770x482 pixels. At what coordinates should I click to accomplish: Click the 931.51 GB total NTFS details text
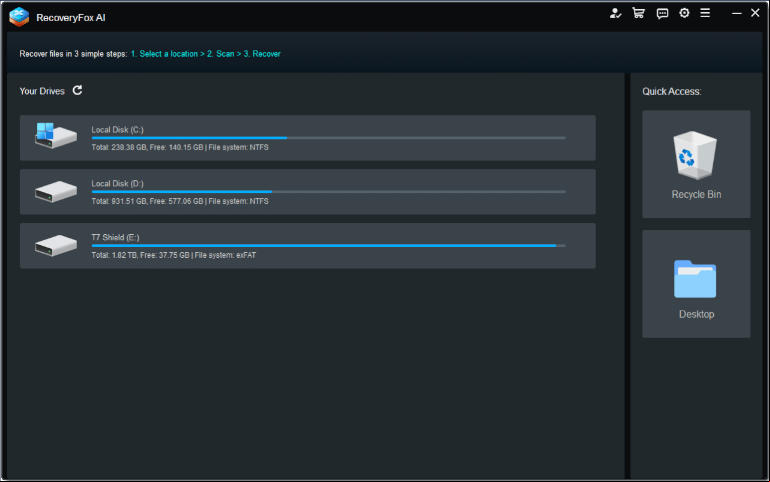click(x=180, y=201)
